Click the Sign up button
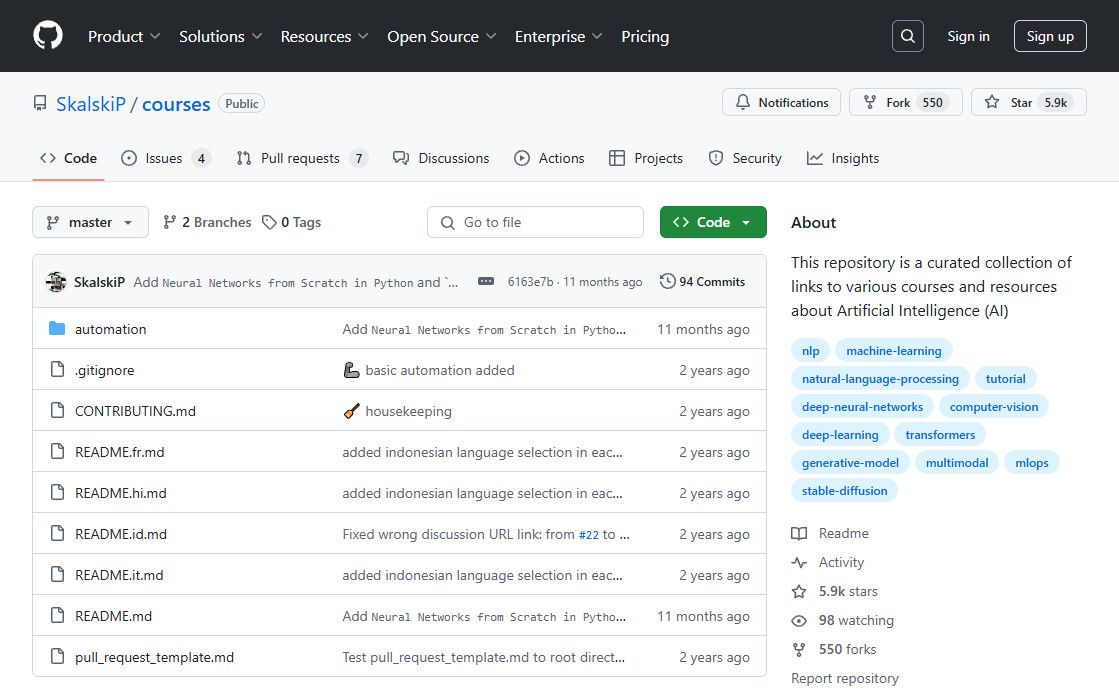 click(x=1049, y=36)
